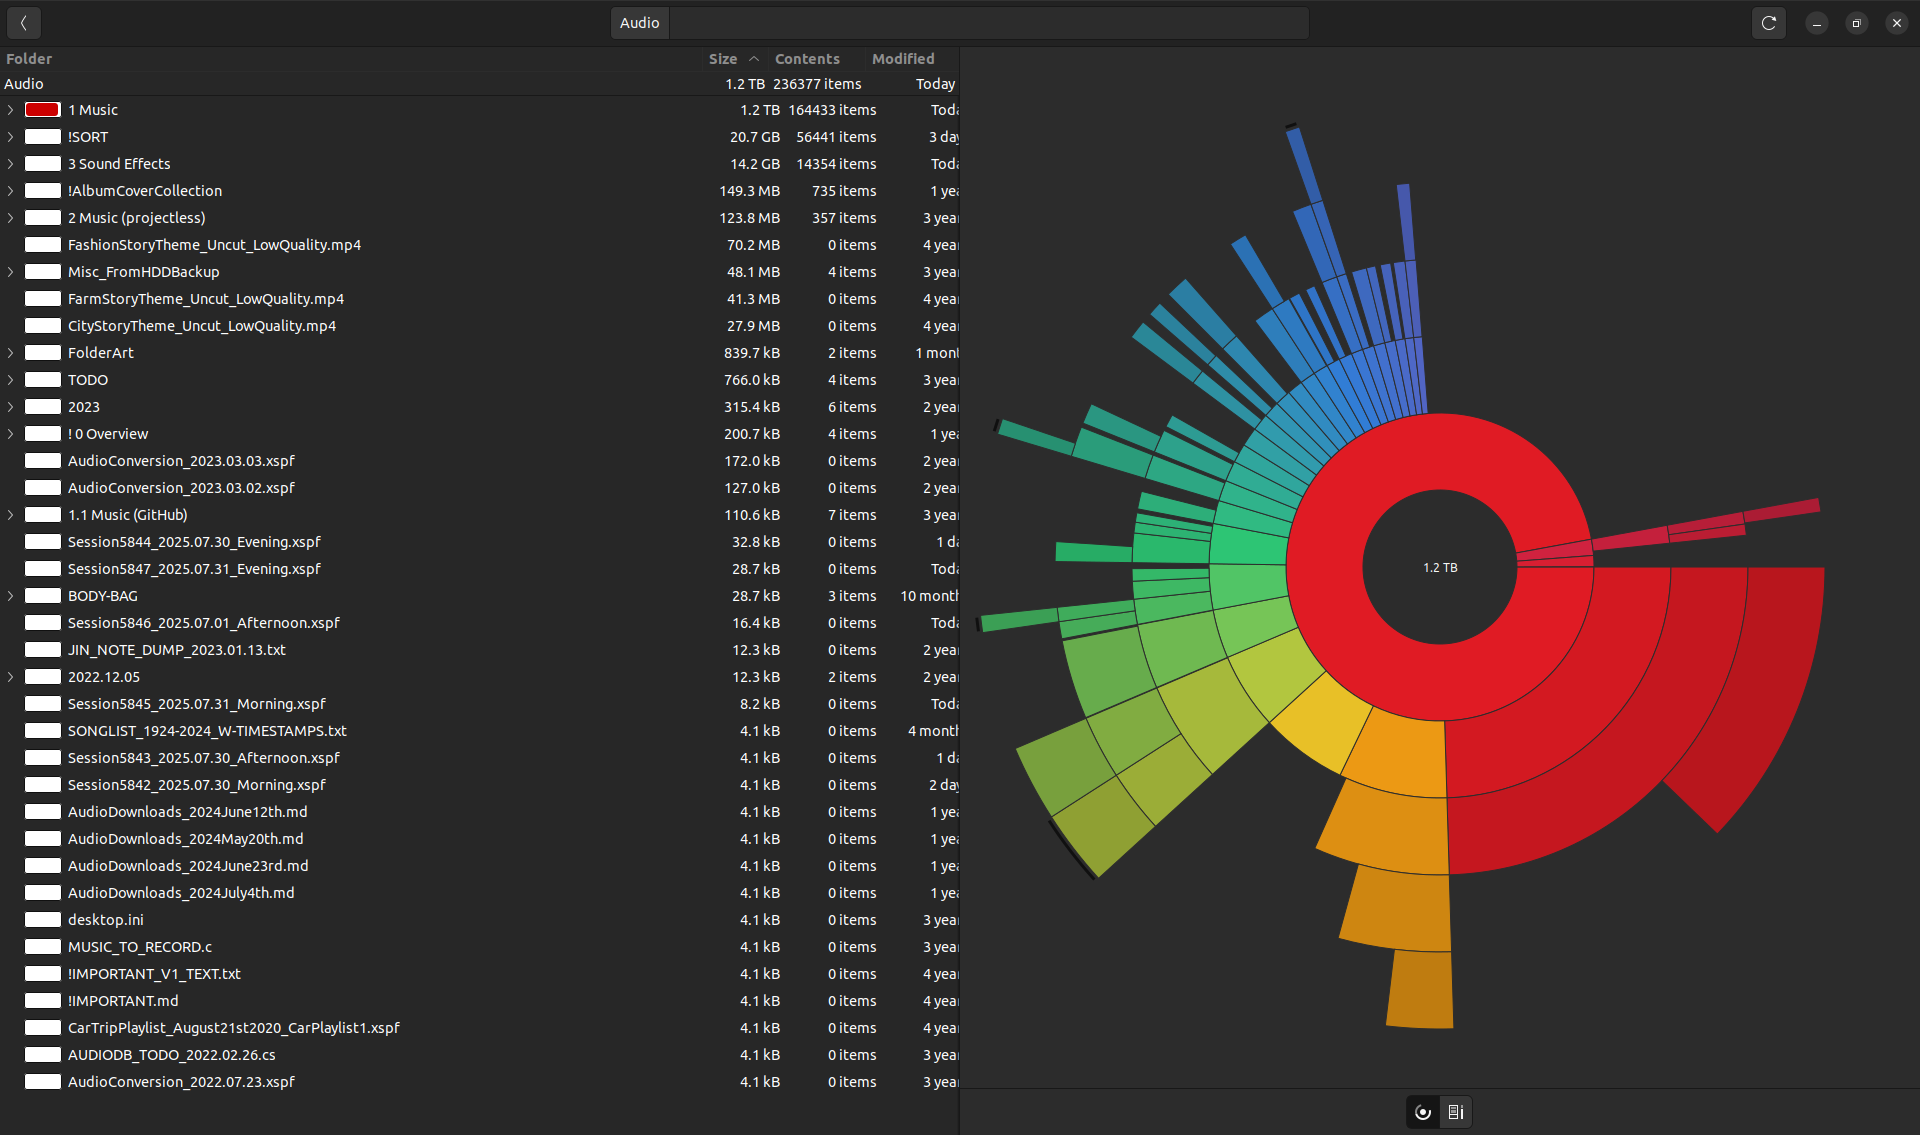The width and height of the screenshot is (1920, 1135).
Task: Click the Modified column header
Action: point(902,59)
